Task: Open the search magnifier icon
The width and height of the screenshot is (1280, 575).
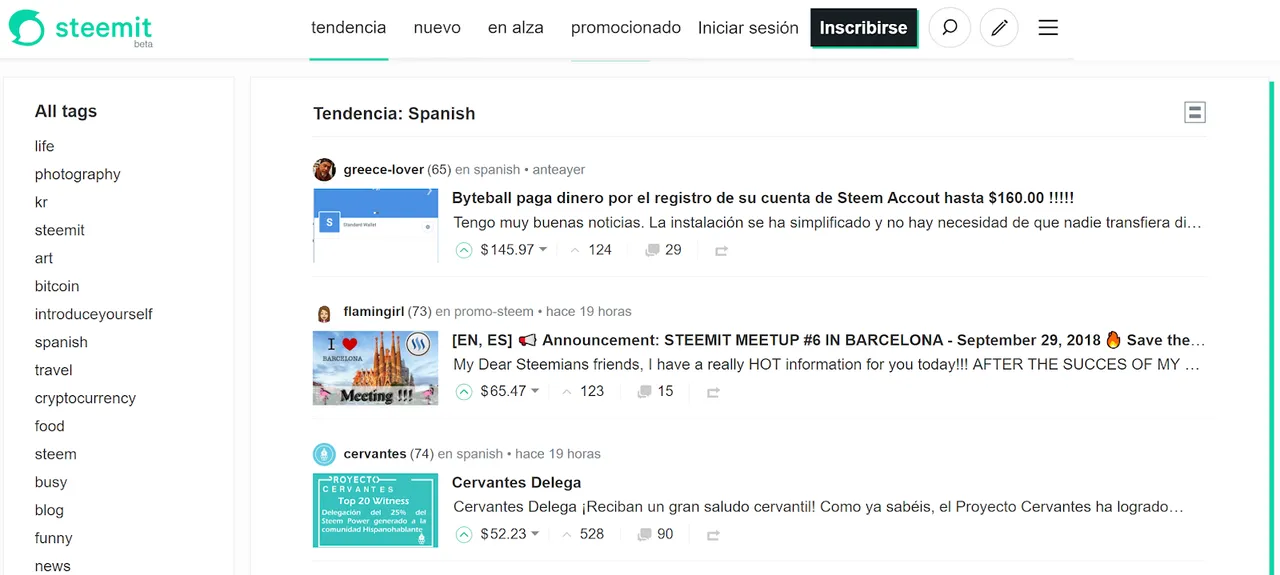Action: pyautogui.click(x=950, y=28)
